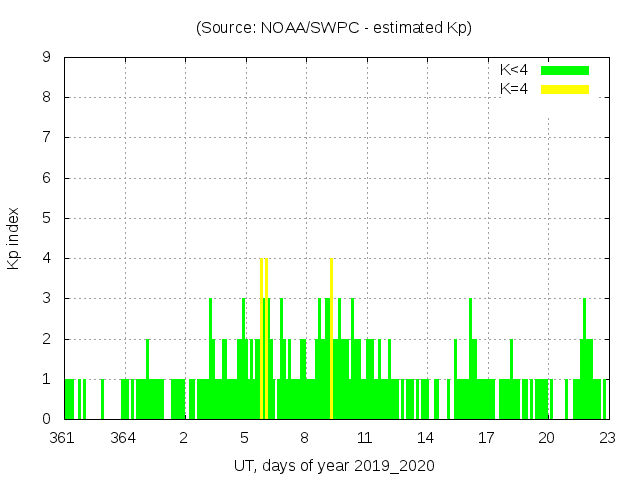The image size is (640, 480).
Task: Click the 361 tick label on x-axis
Action: (64, 438)
